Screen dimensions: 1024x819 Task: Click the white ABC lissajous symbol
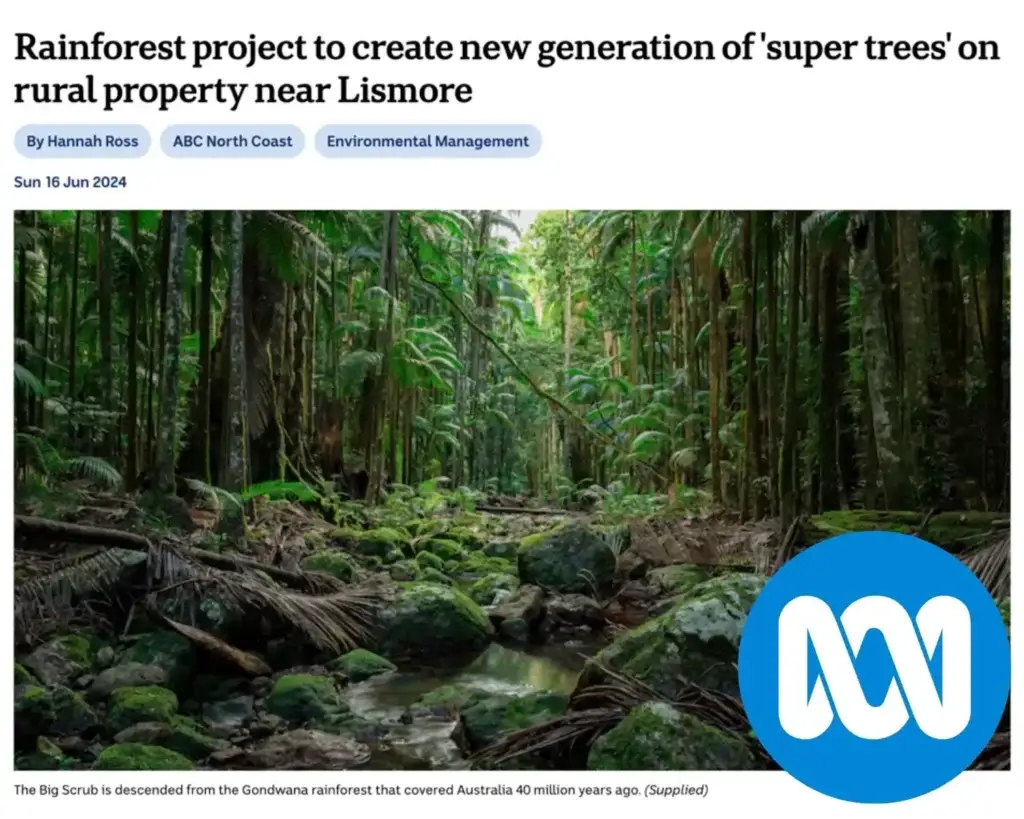point(874,667)
